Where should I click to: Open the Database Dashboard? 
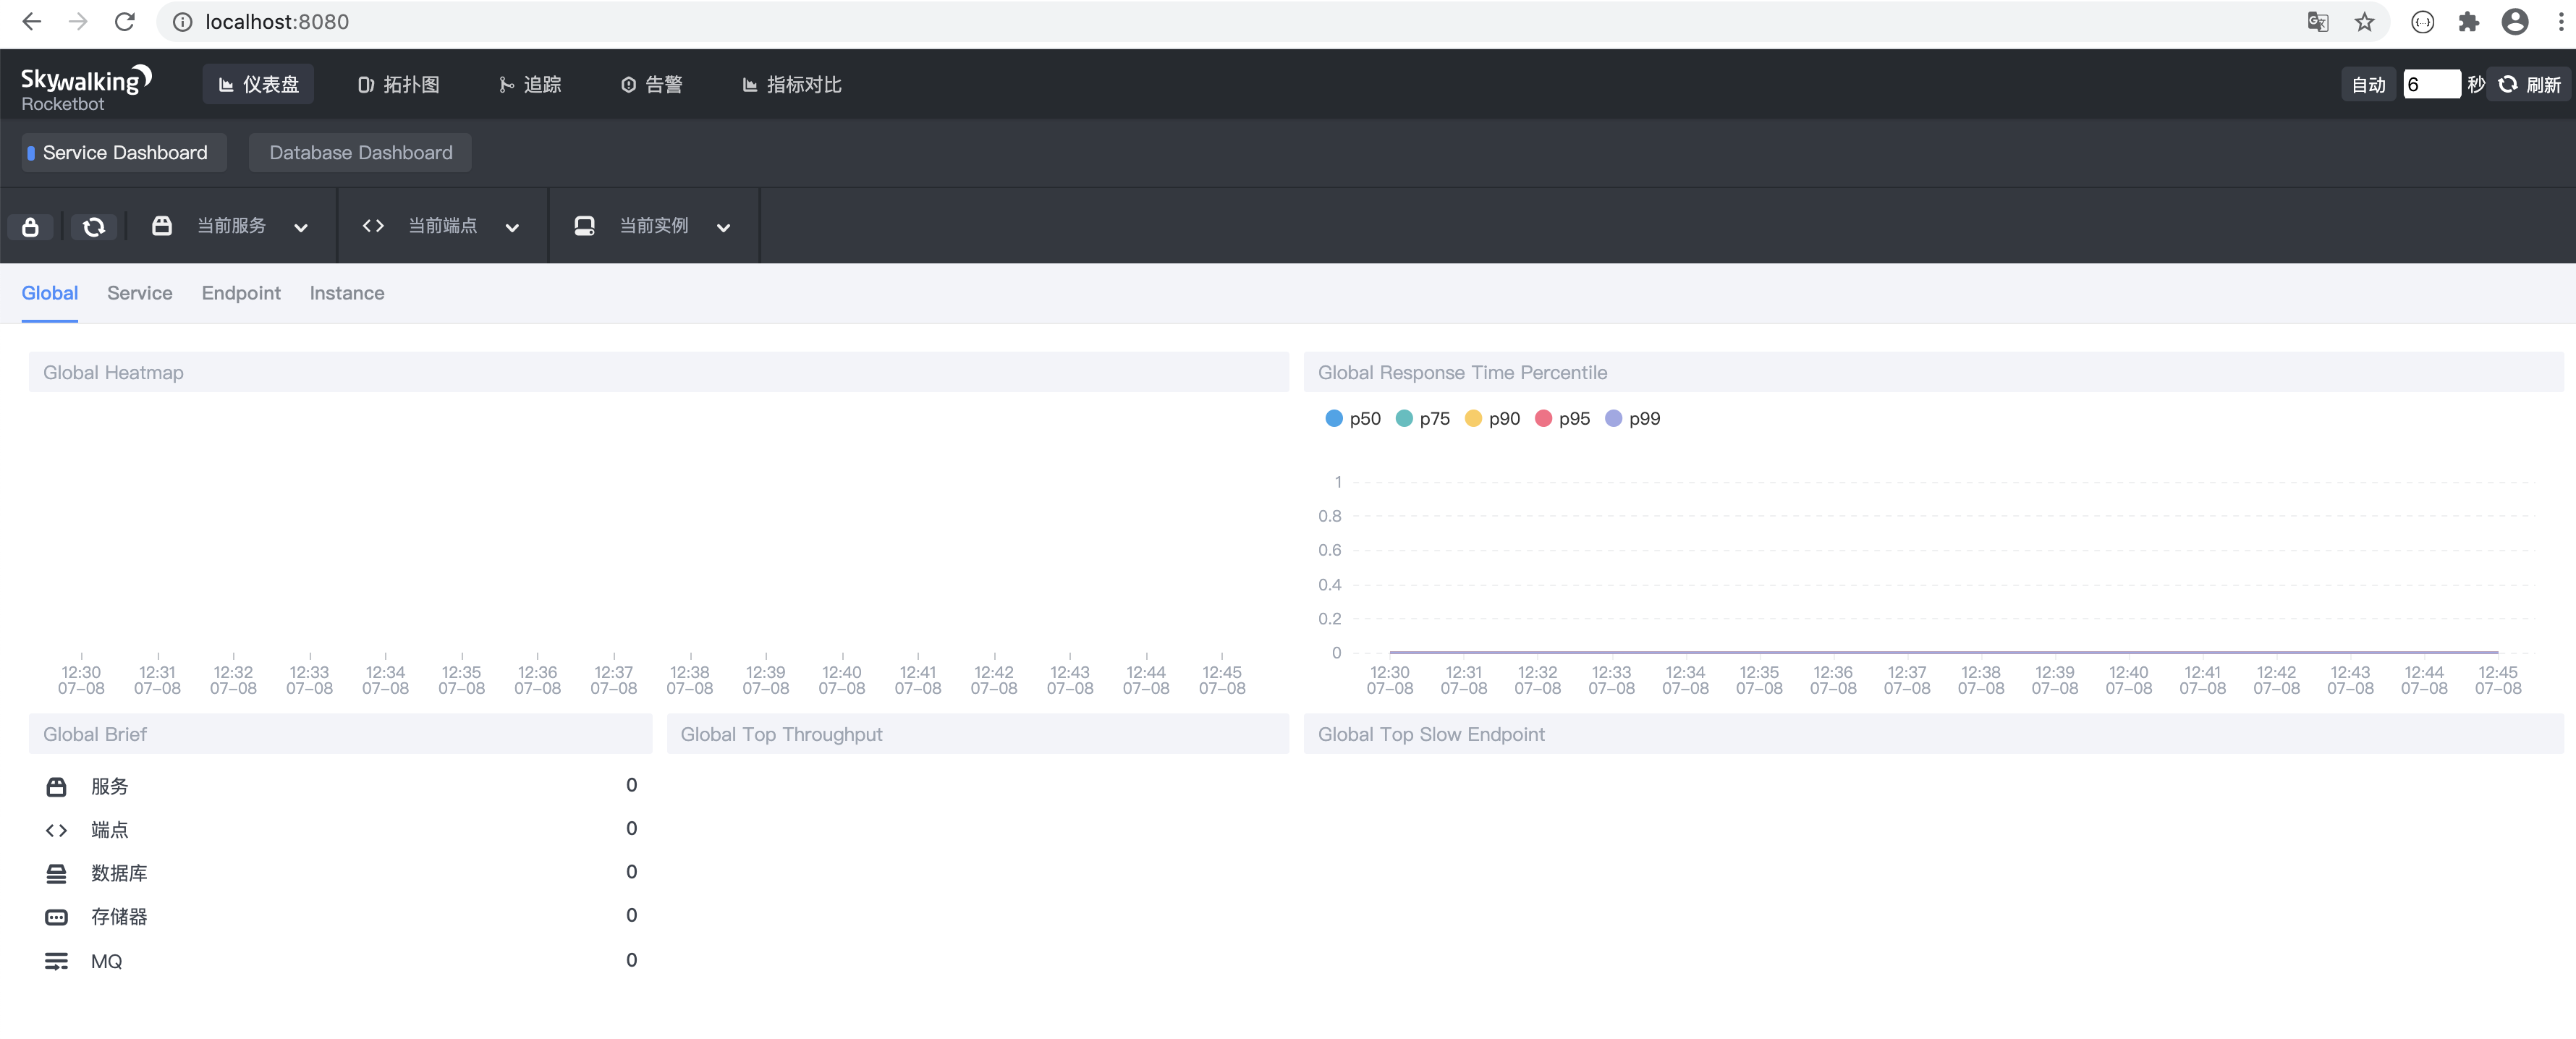click(x=360, y=153)
